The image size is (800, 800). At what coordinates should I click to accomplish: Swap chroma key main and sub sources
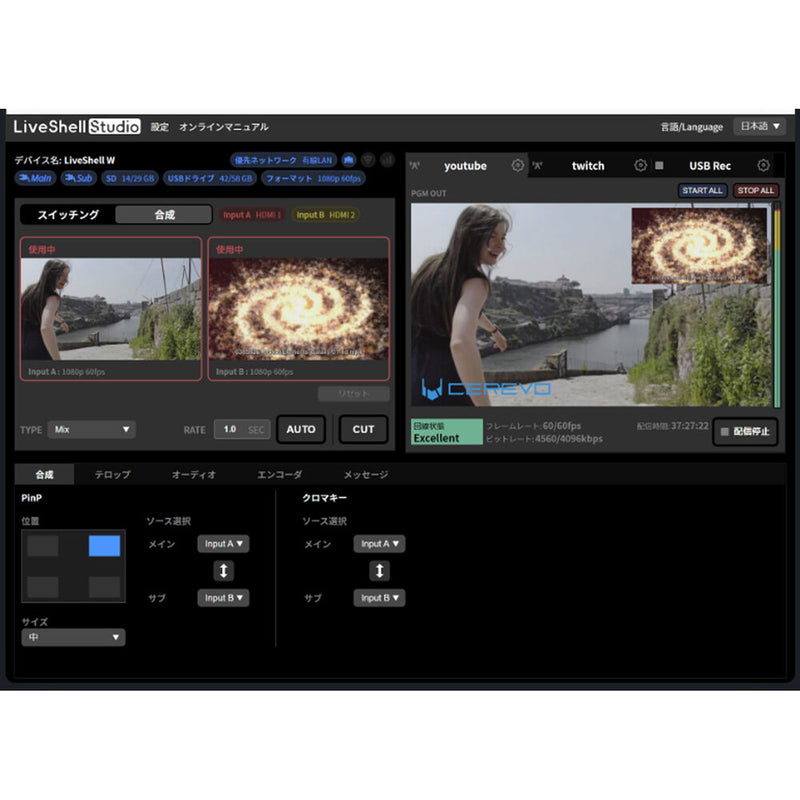(379, 570)
